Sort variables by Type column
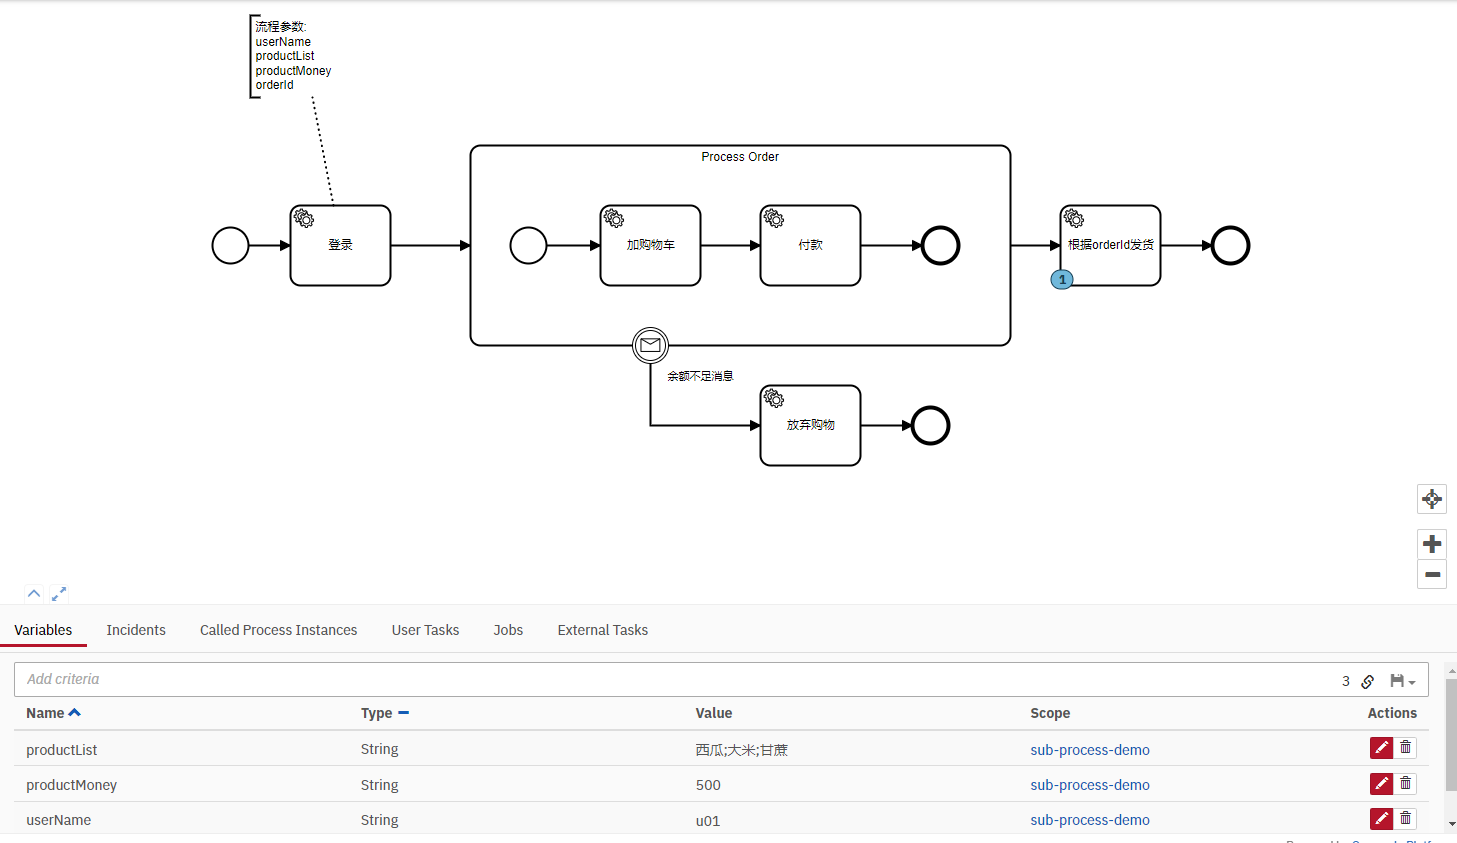Screen dimensions: 1457x843 click(385, 713)
